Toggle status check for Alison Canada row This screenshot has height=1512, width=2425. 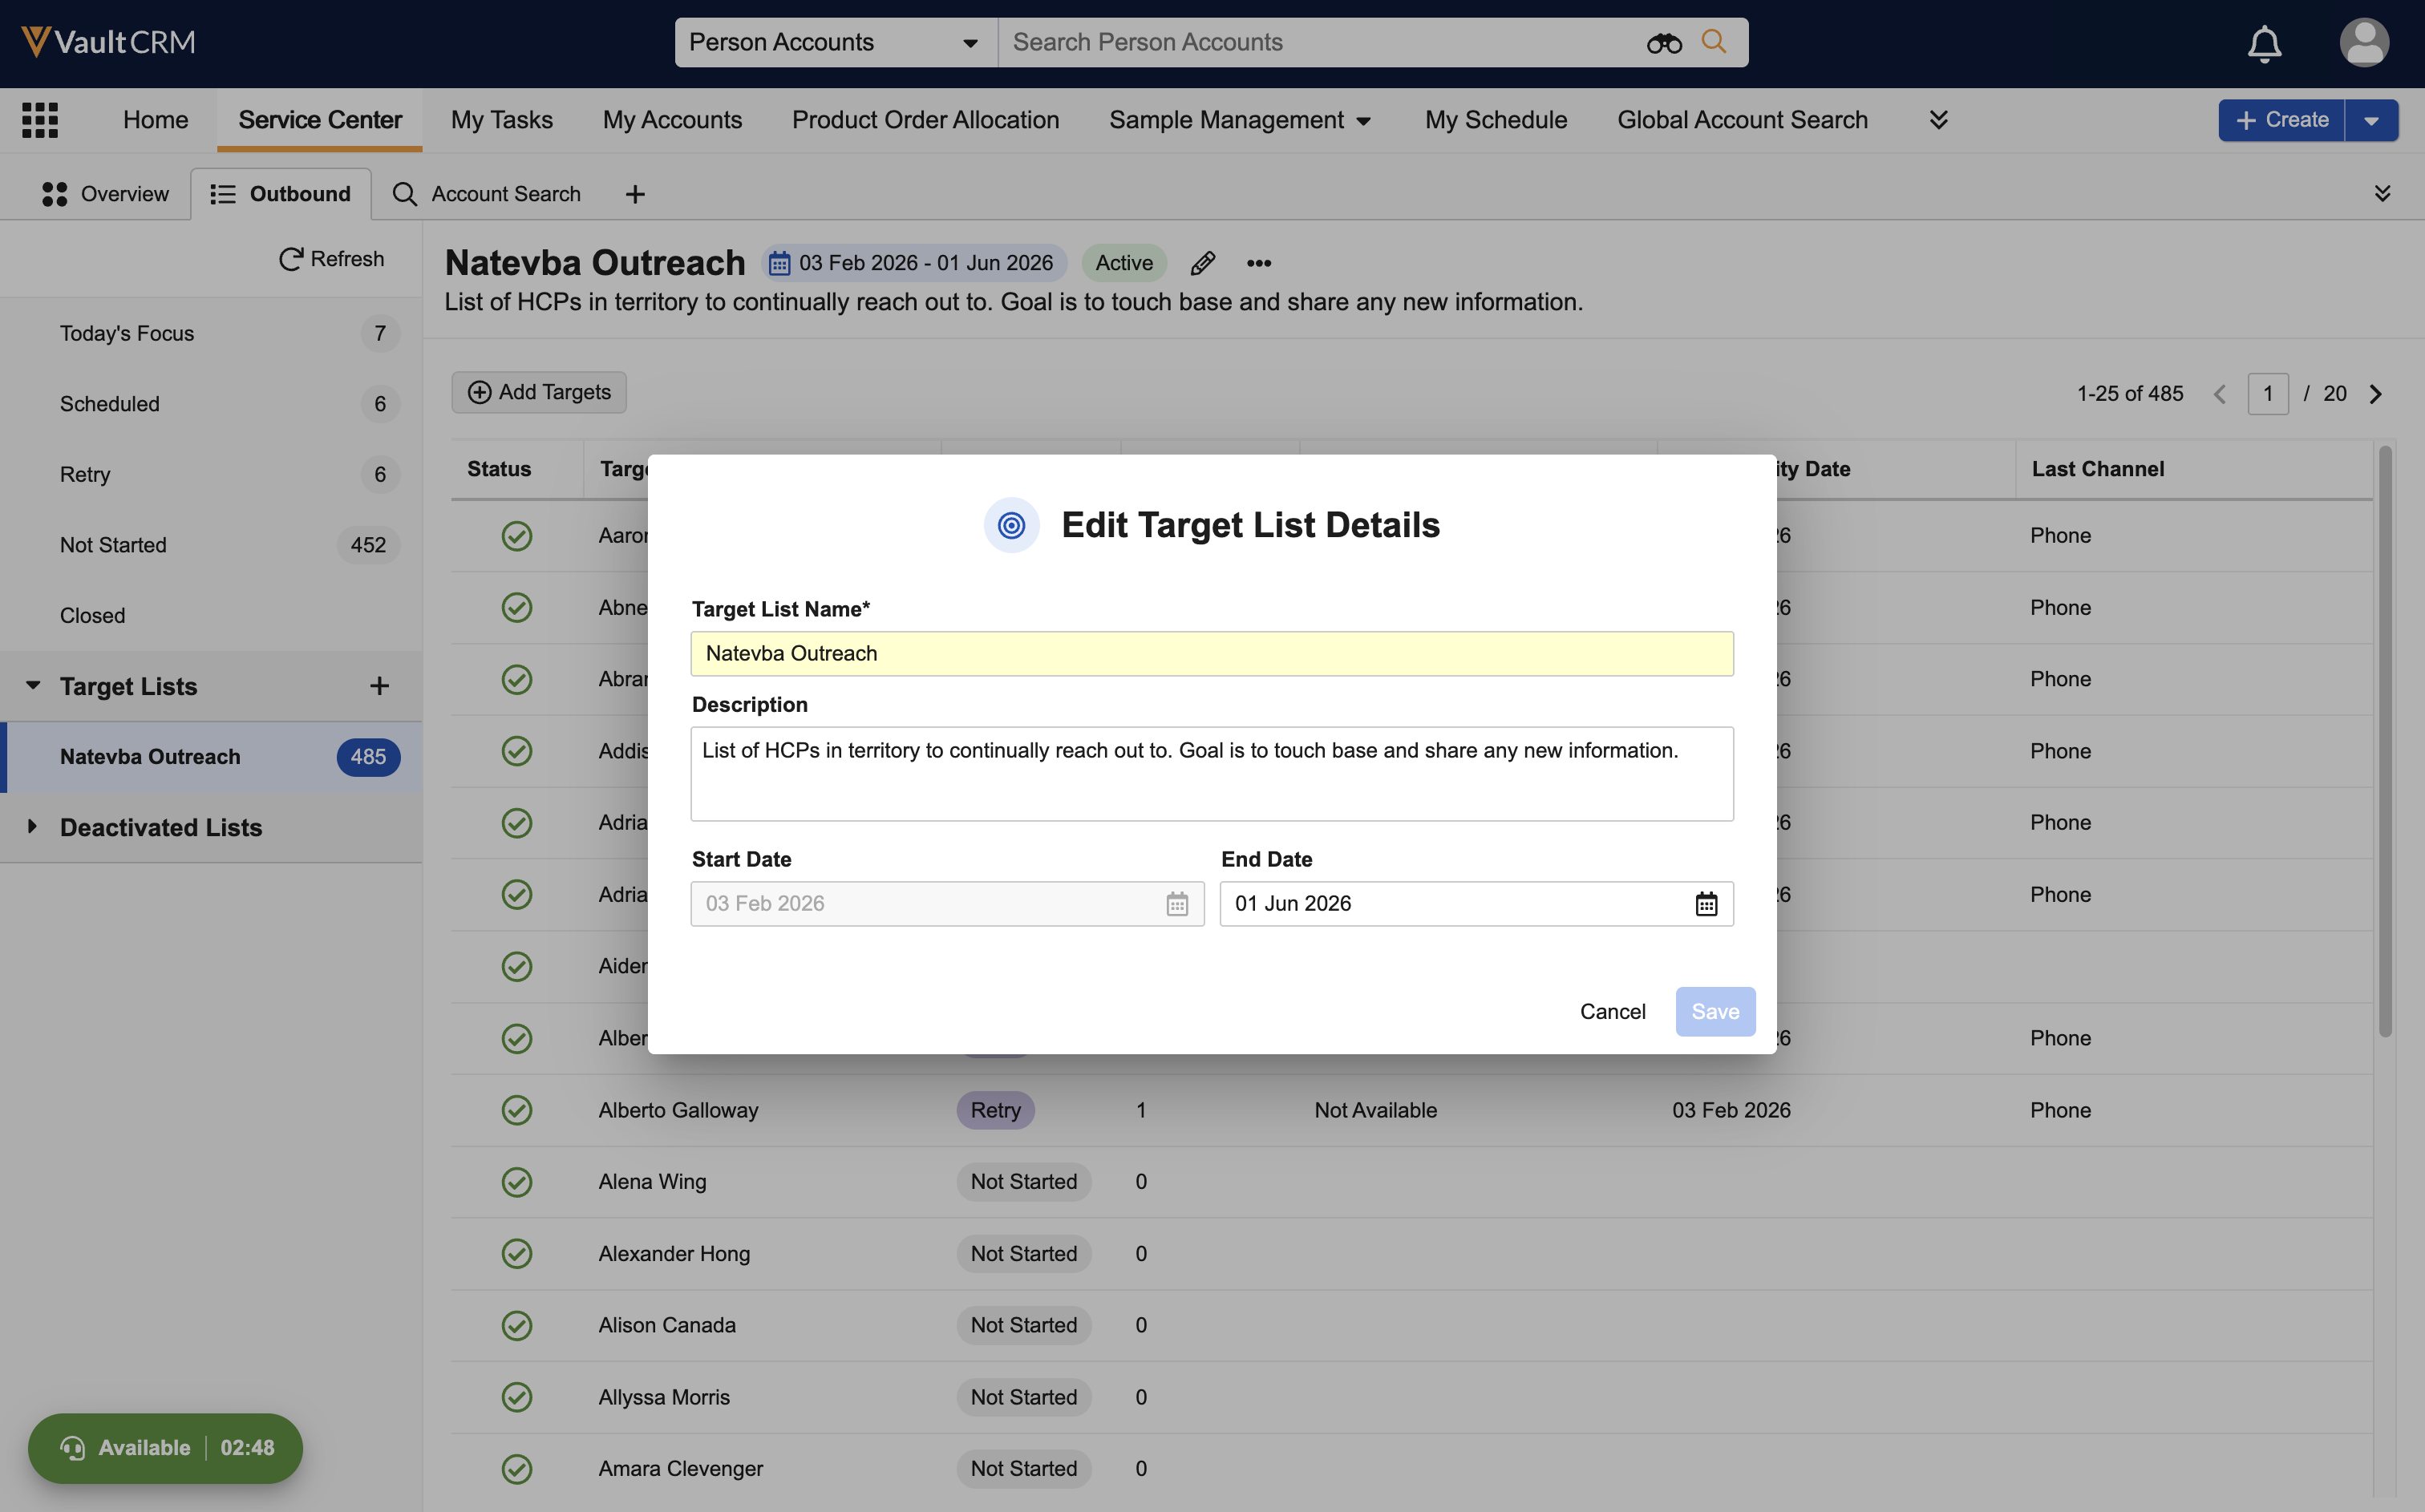pyautogui.click(x=517, y=1325)
